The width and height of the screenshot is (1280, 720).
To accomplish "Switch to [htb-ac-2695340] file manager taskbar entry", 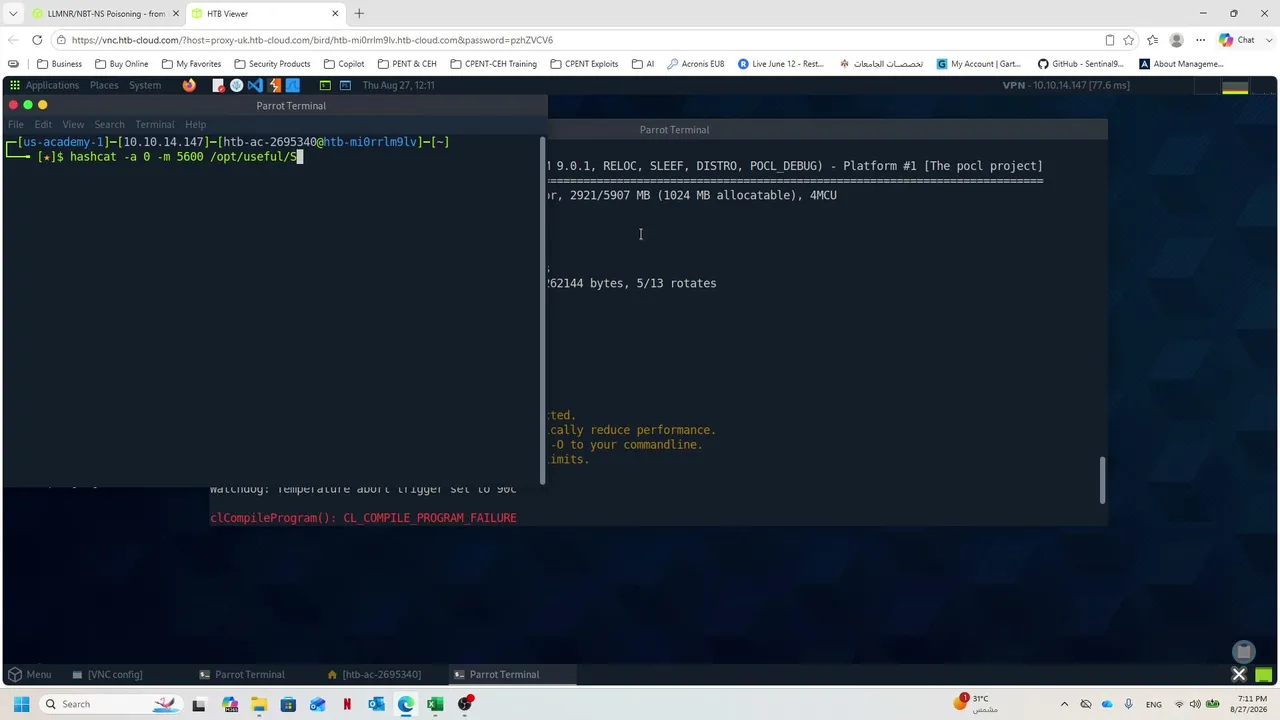I will click(374, 674).
